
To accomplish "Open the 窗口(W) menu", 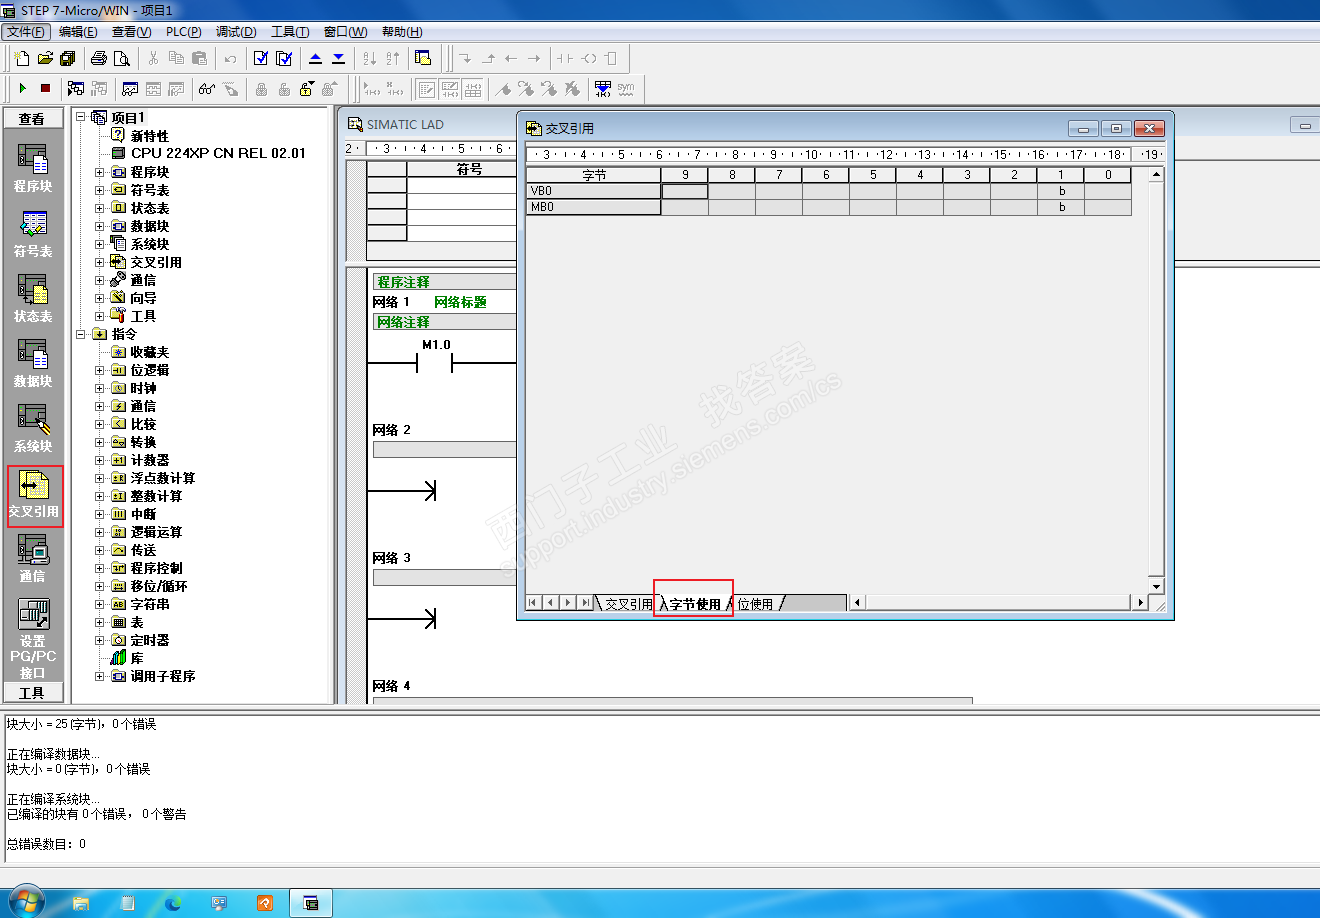I will click(345, 32).
